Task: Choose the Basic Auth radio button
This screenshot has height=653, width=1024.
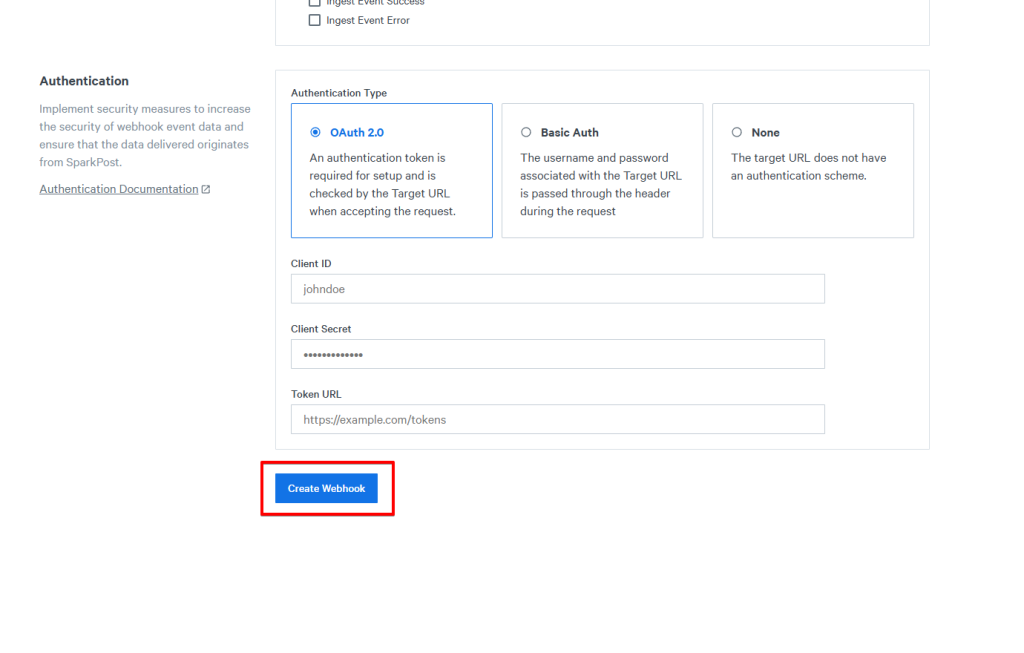Action: pyautogui.click(x=526, y=132)
